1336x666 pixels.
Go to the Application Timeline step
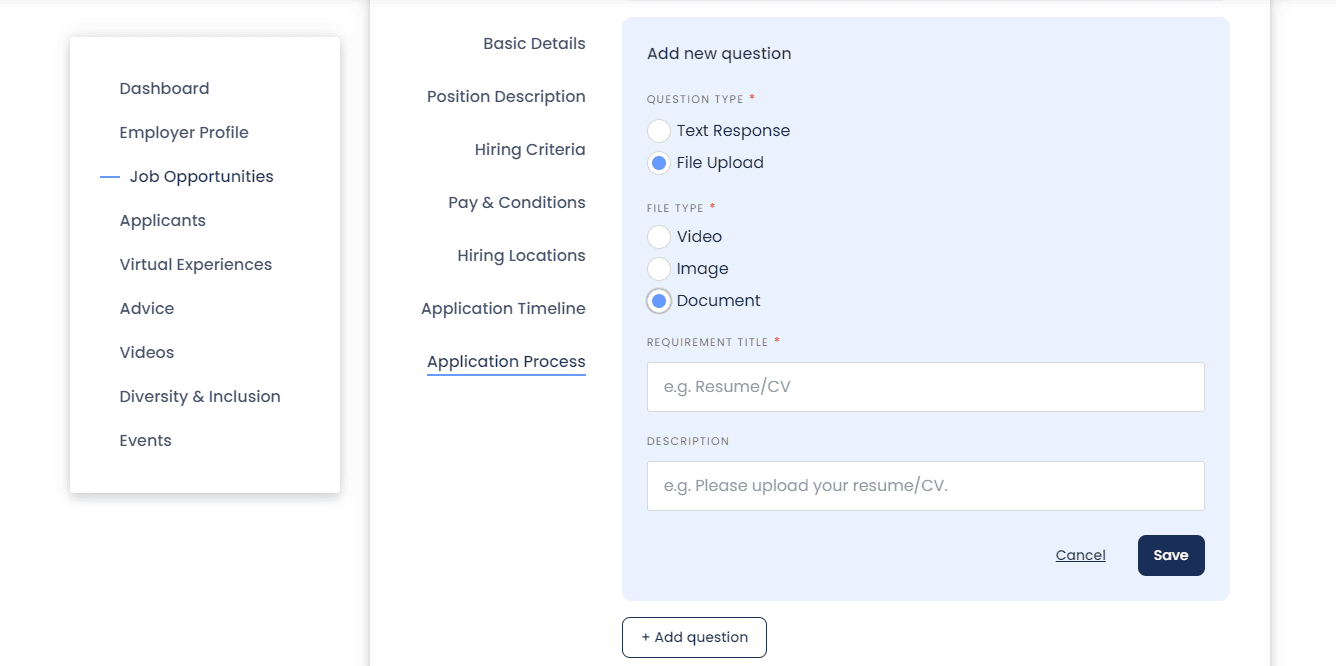[x=503, y=309]
